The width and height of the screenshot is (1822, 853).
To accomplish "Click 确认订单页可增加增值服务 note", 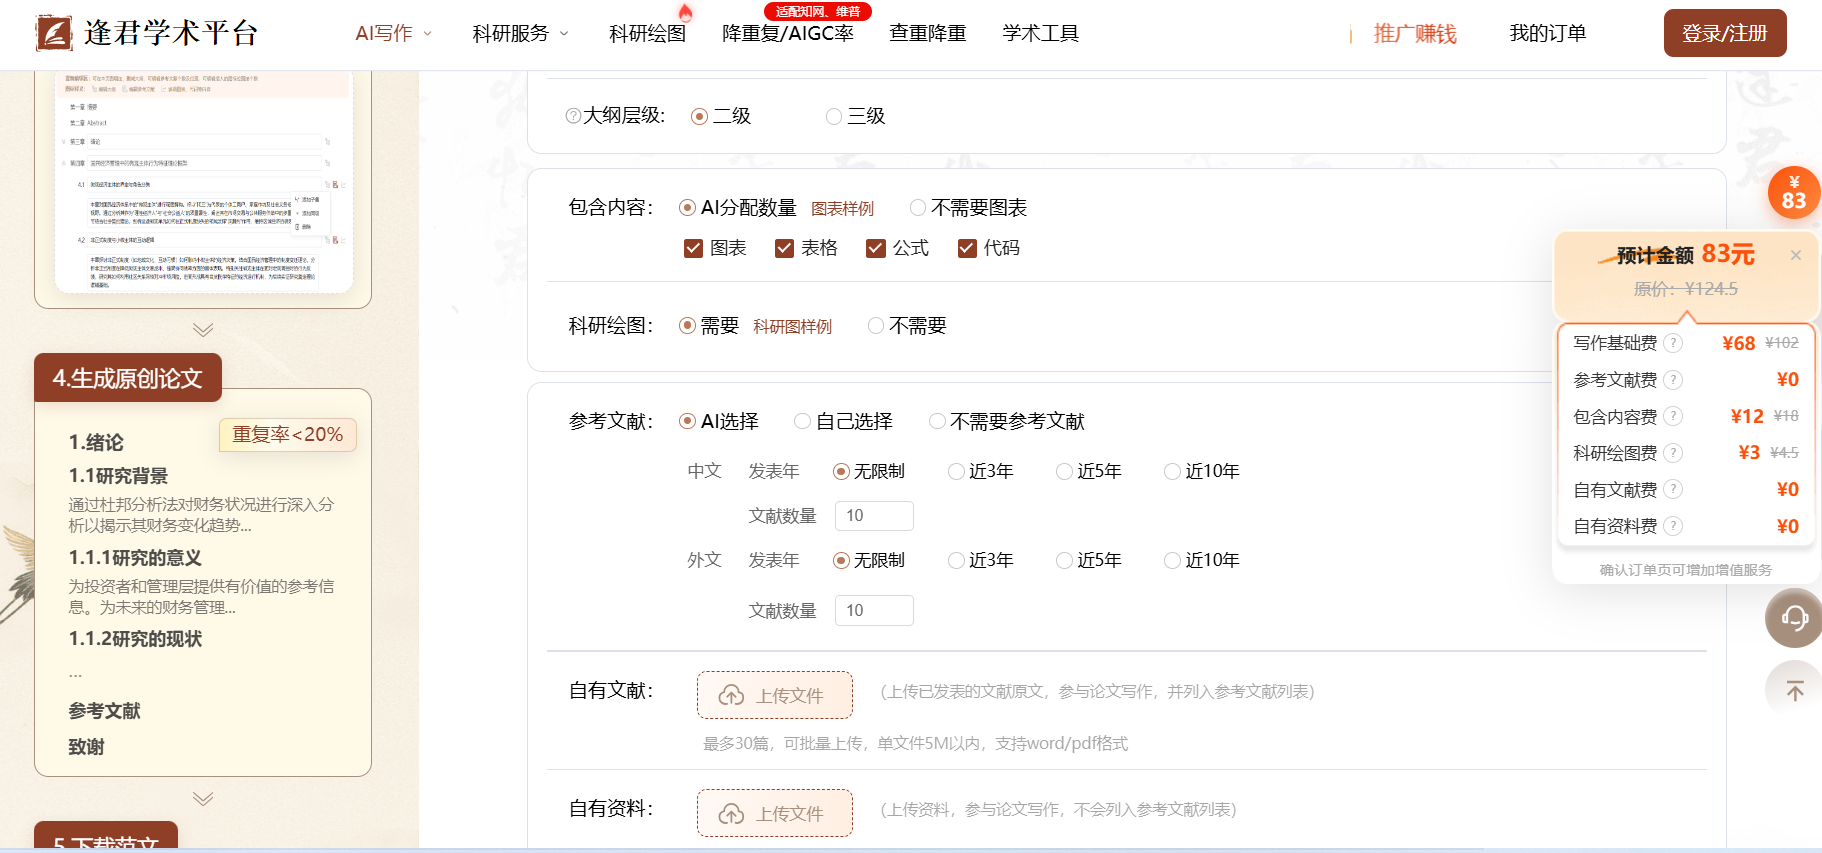I will [x=1685, y=570].
